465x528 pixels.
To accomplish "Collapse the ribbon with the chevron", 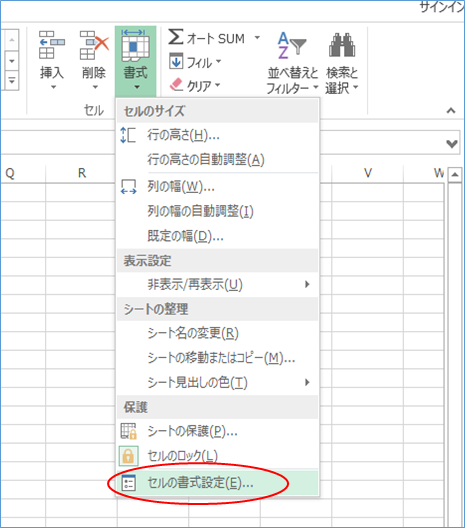I will pyautogui.click(x=451, y=110).
